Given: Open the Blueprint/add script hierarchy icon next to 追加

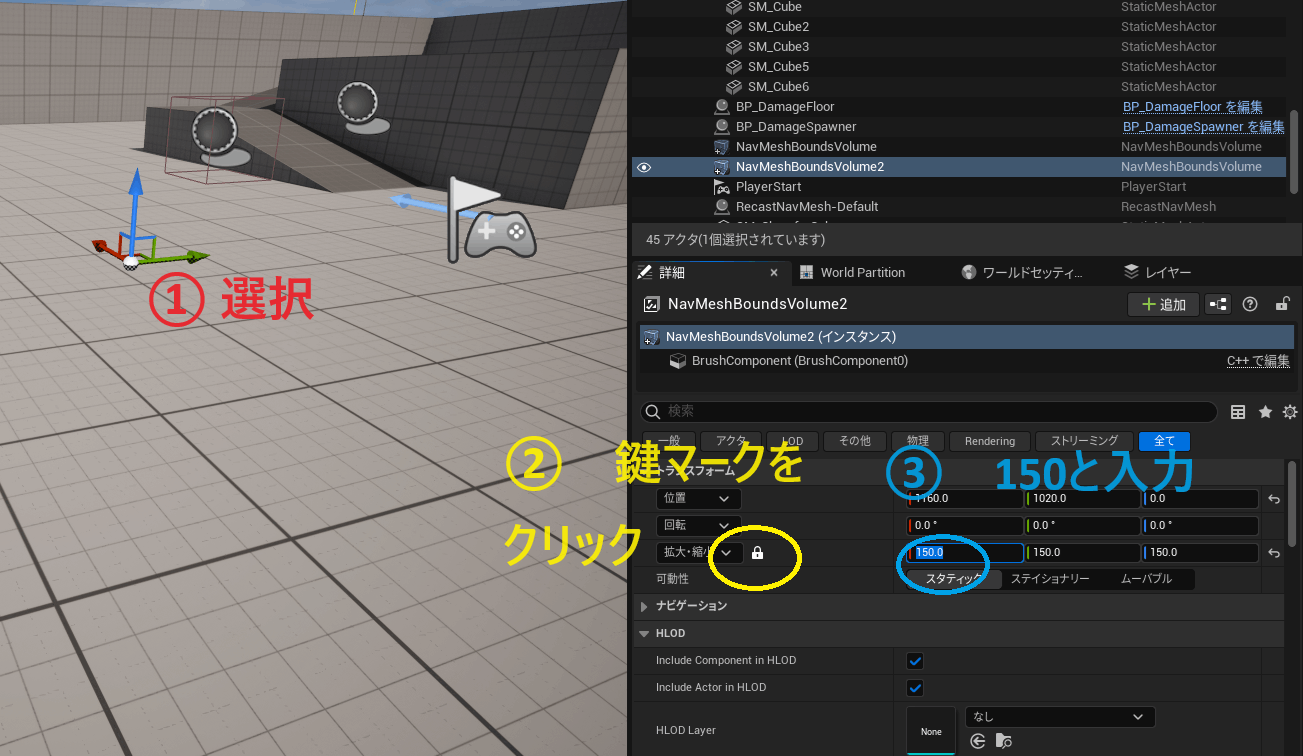Looking at the screenshot, I should tap(1218, 304).
